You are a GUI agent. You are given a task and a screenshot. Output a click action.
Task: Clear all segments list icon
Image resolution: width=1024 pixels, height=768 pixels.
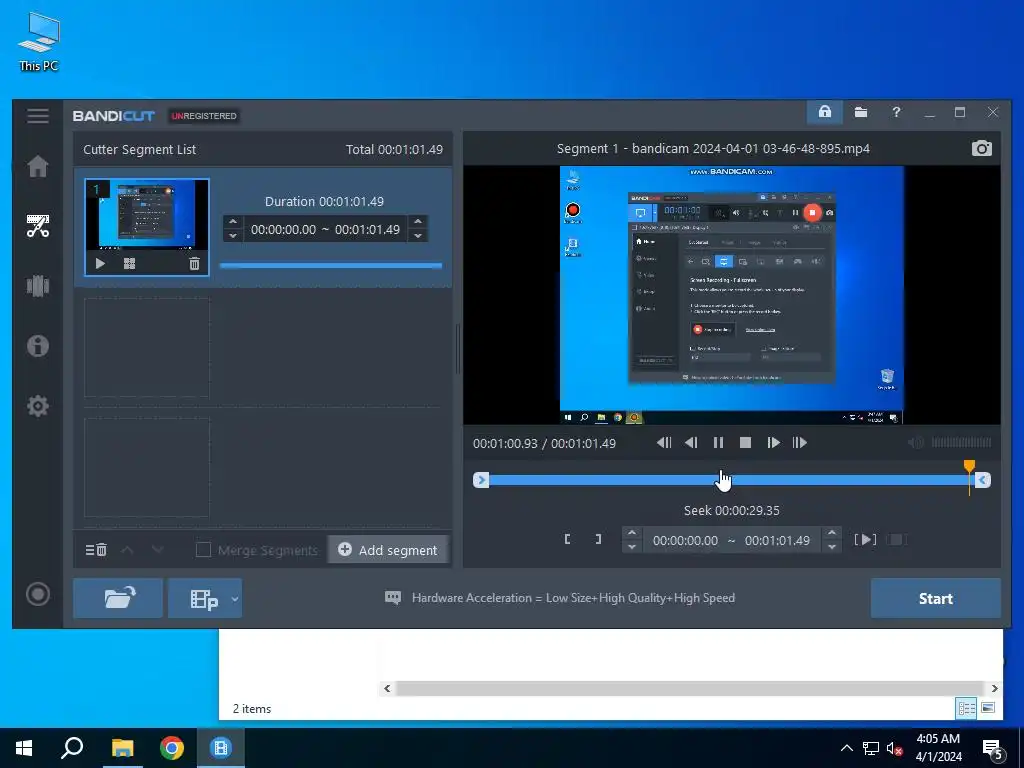(x=96, y=550)
